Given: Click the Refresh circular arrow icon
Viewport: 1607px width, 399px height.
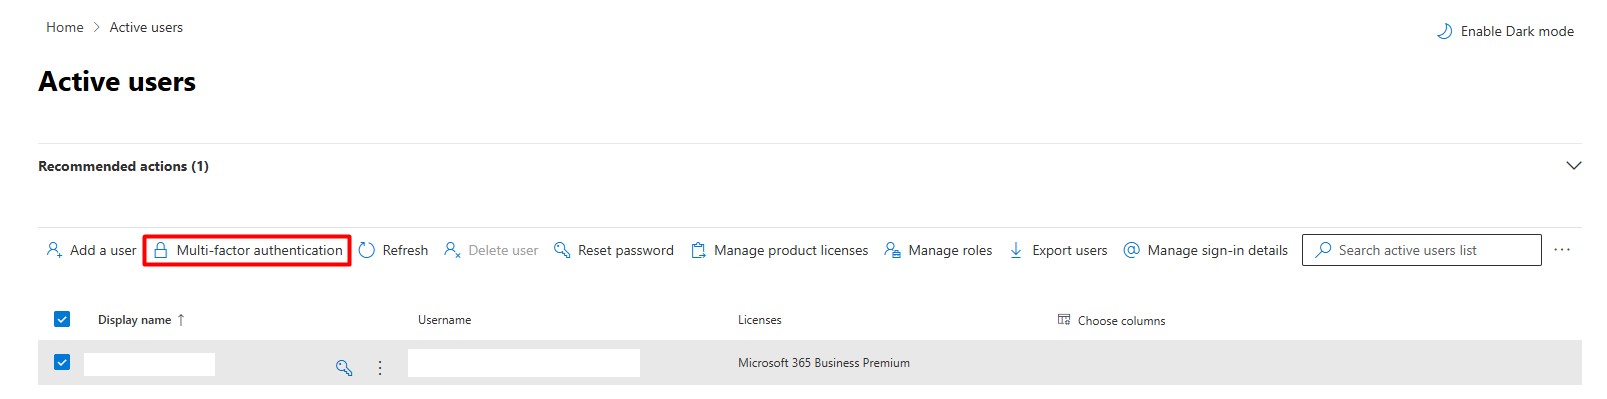Looking at the screenshot, I should (367, 250).
